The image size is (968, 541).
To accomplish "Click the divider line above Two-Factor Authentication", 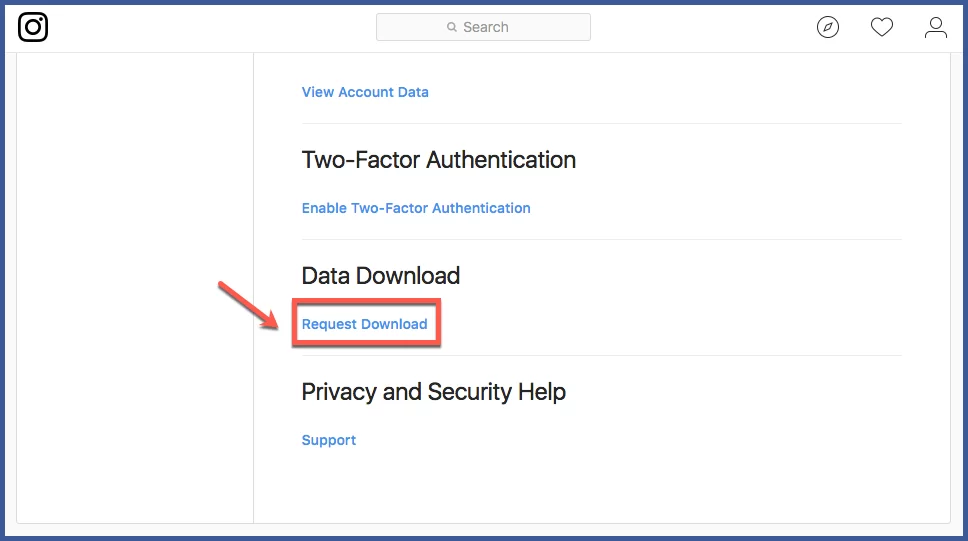I will 601,124.
